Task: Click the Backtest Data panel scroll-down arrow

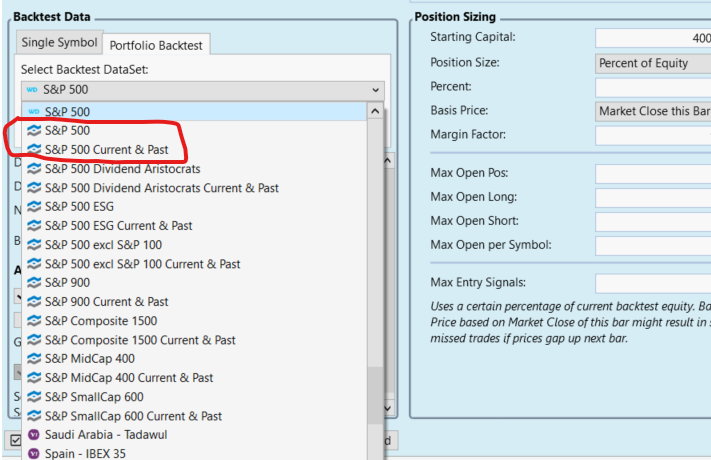Action: click(x=388, y=408)
